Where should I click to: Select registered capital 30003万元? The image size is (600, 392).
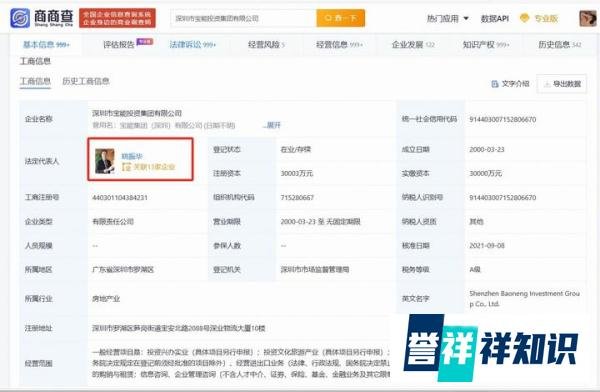tap(297, 173)
